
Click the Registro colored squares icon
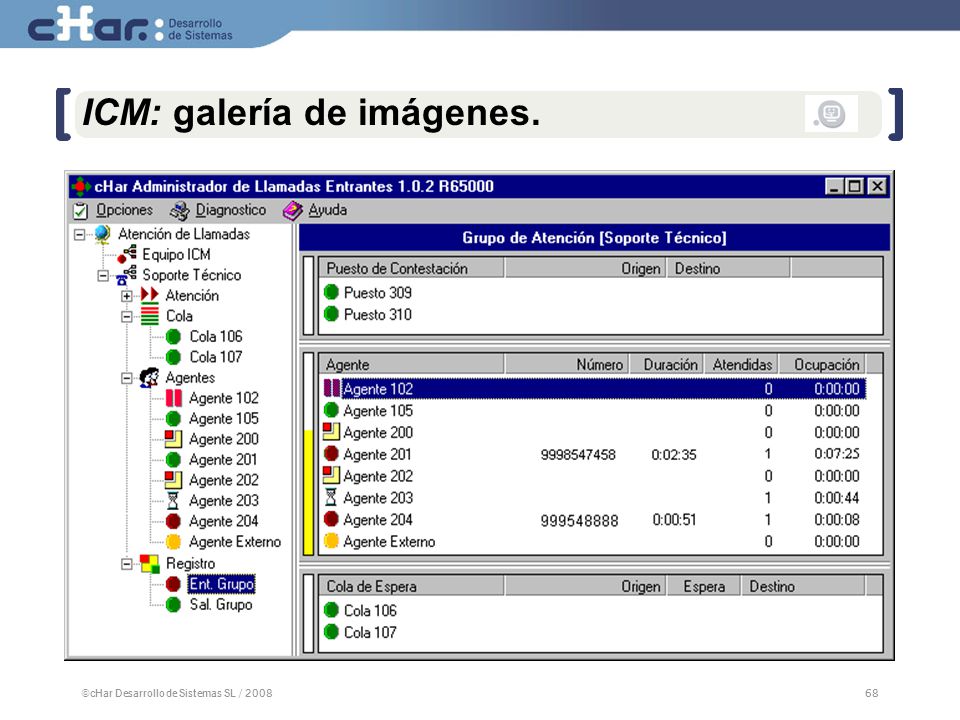149,563
